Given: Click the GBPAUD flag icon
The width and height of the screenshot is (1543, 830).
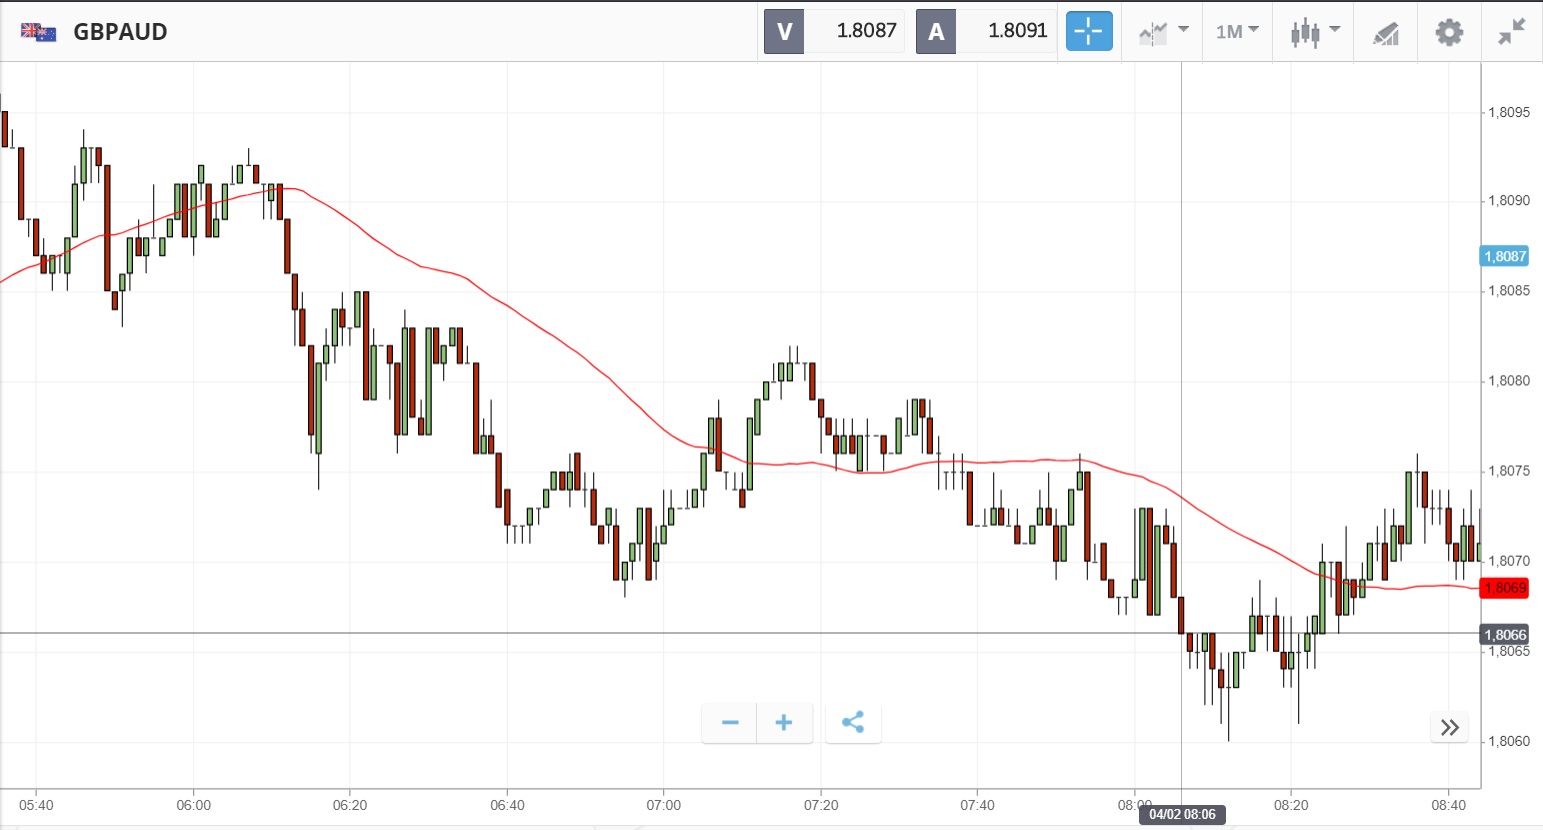Looking at the screenshot, I should [38, 32].
